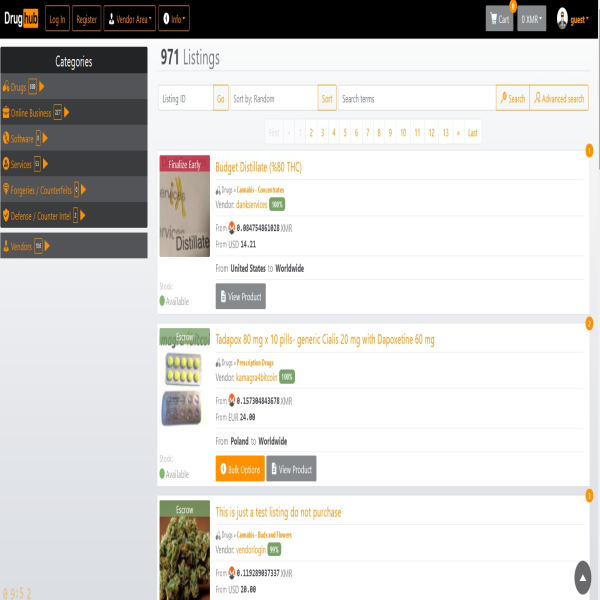Click the guest user avatar icon
Image resolution: width=600 pixels, height=600 pixels.
pos(562,19)
